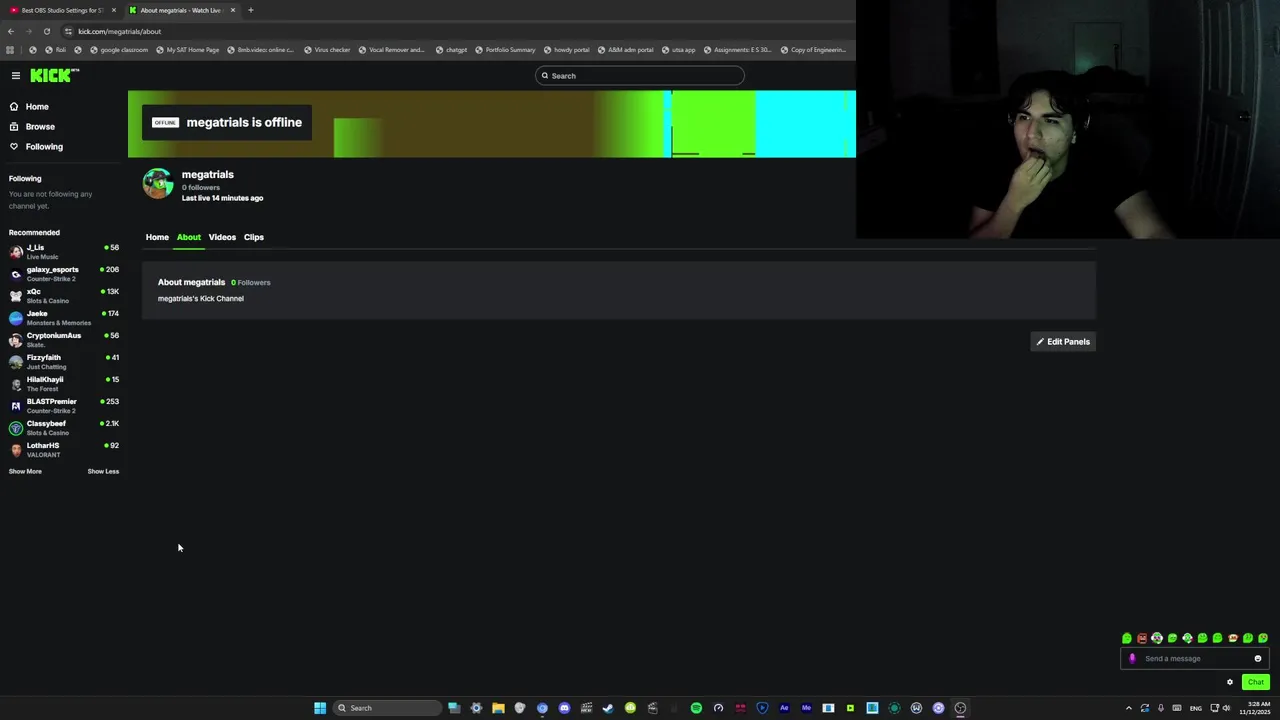Collapse recommended list with Show Less
Image resolution: width=1280 pixels, height=720 pixels.
tap(103, 472)
